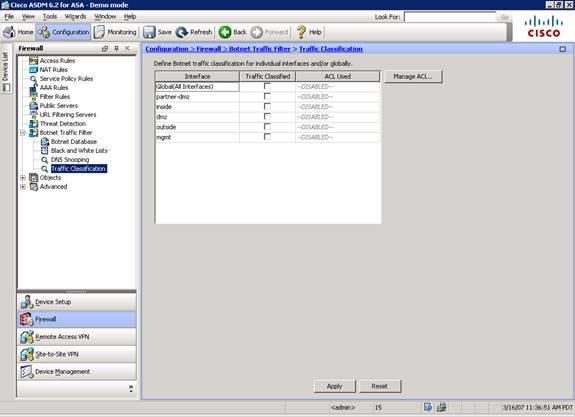
Task: Collapse the Botnet Traffic Filter tree node
Action: (x=23, y=133)
